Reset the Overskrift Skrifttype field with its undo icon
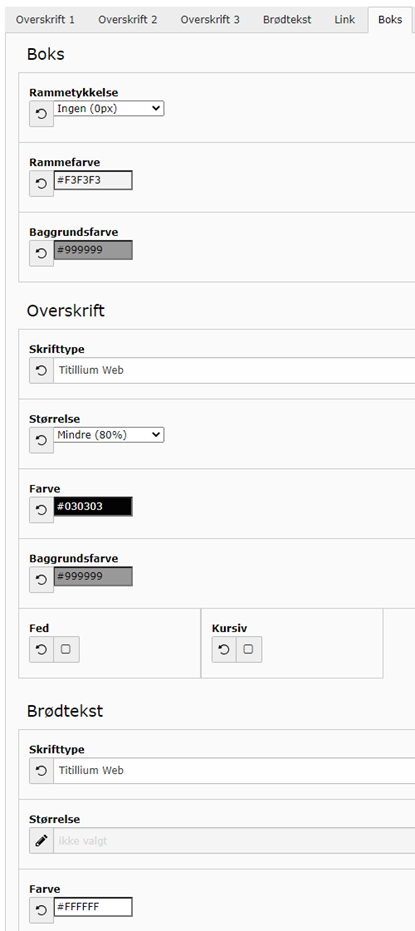Viewport: 415px width, 931px height. (42, 370)
